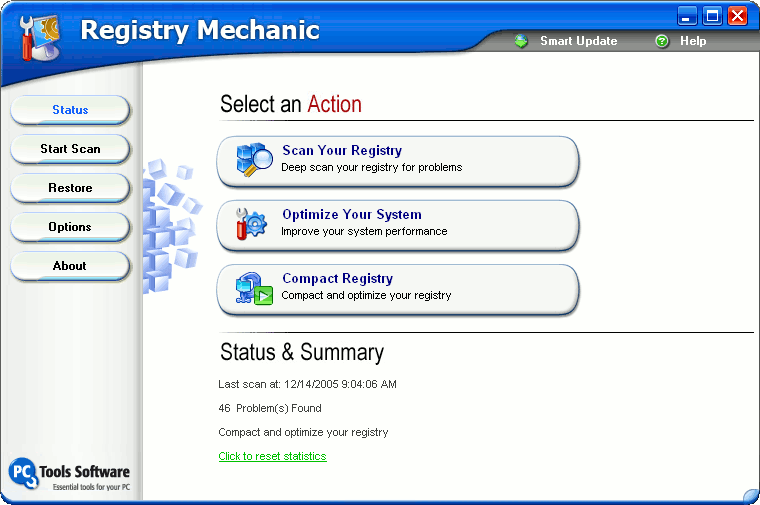Choose the Optimize Your System action

[x=398, y=224]
